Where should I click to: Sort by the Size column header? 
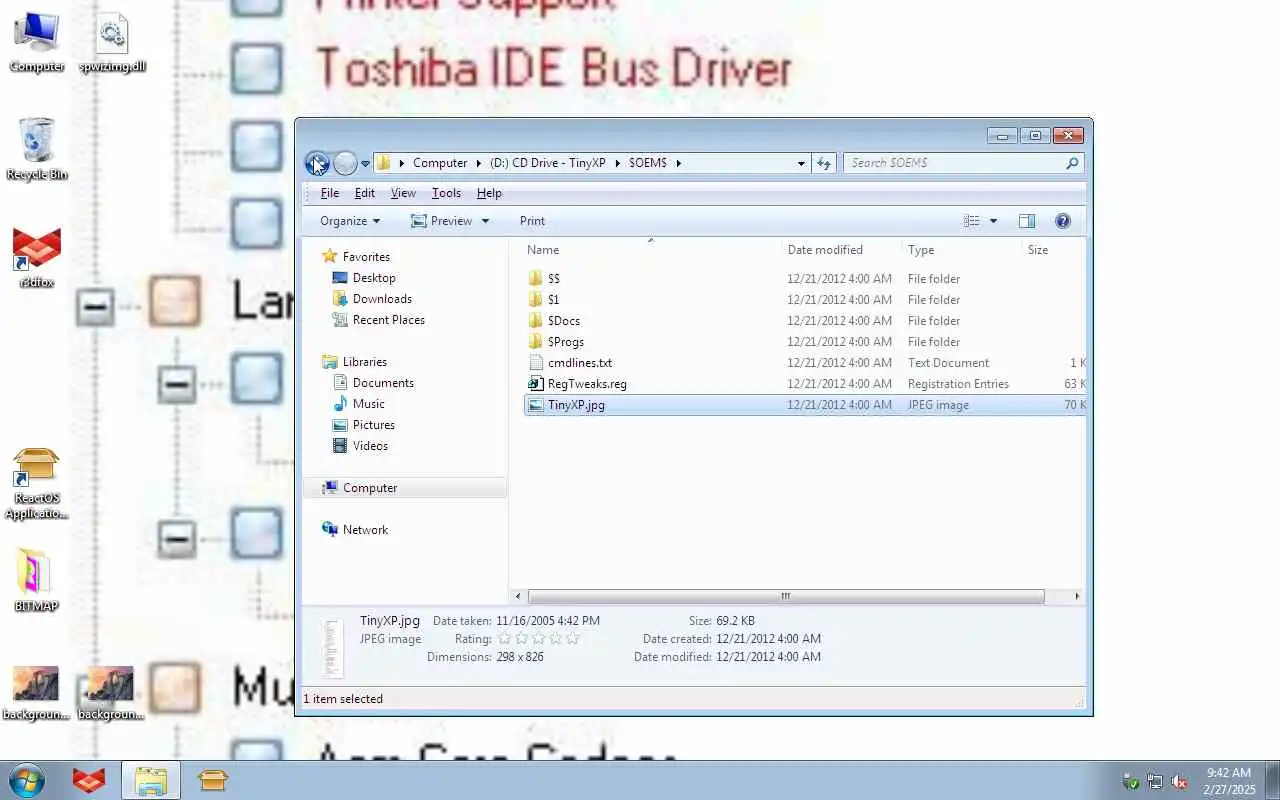(x=1053, y=250)
